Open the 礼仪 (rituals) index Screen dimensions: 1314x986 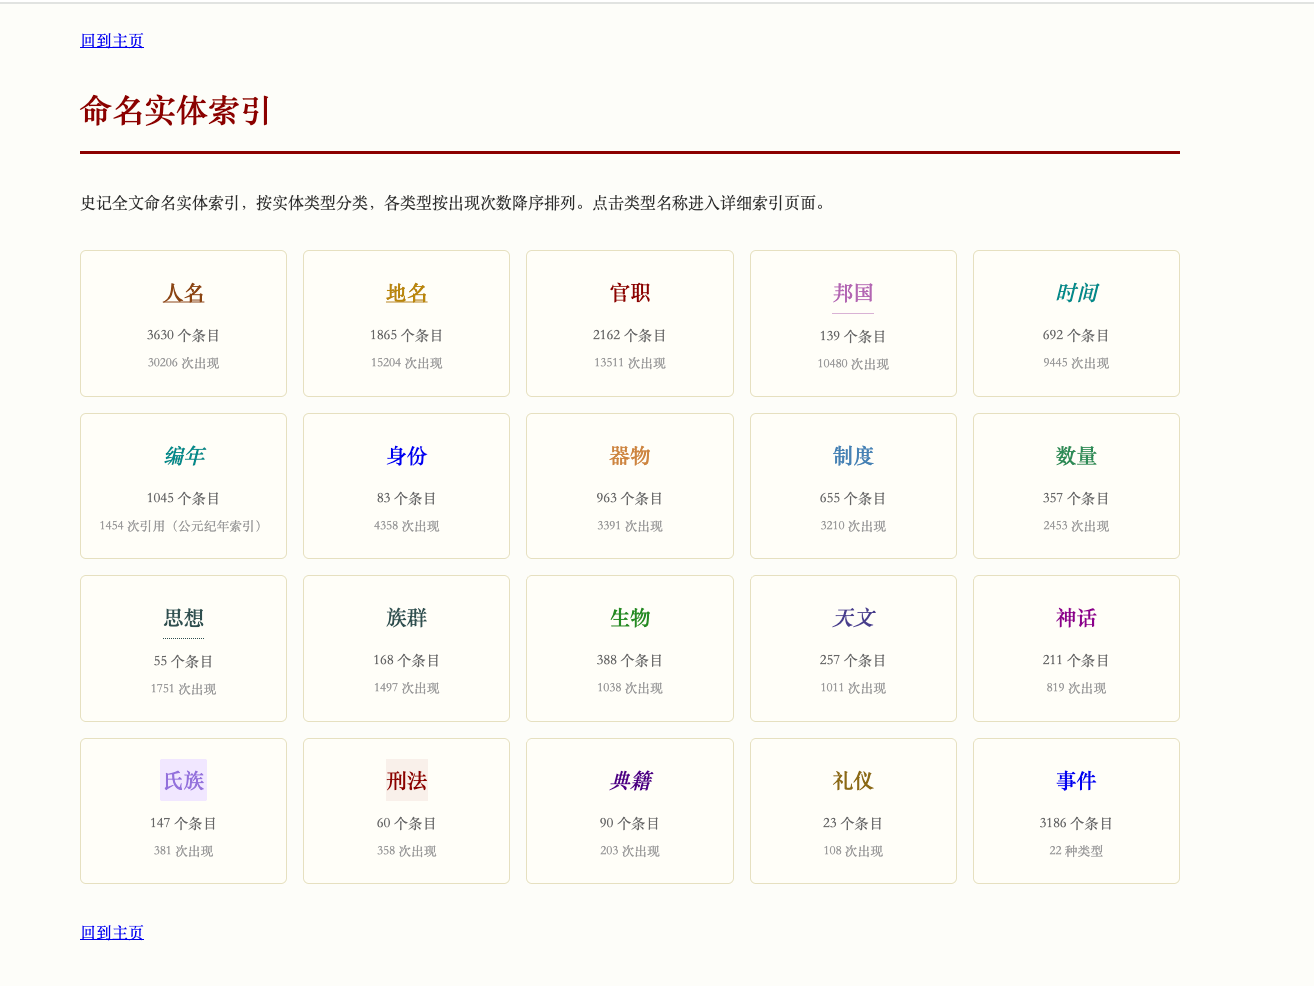tap(852, 781)
